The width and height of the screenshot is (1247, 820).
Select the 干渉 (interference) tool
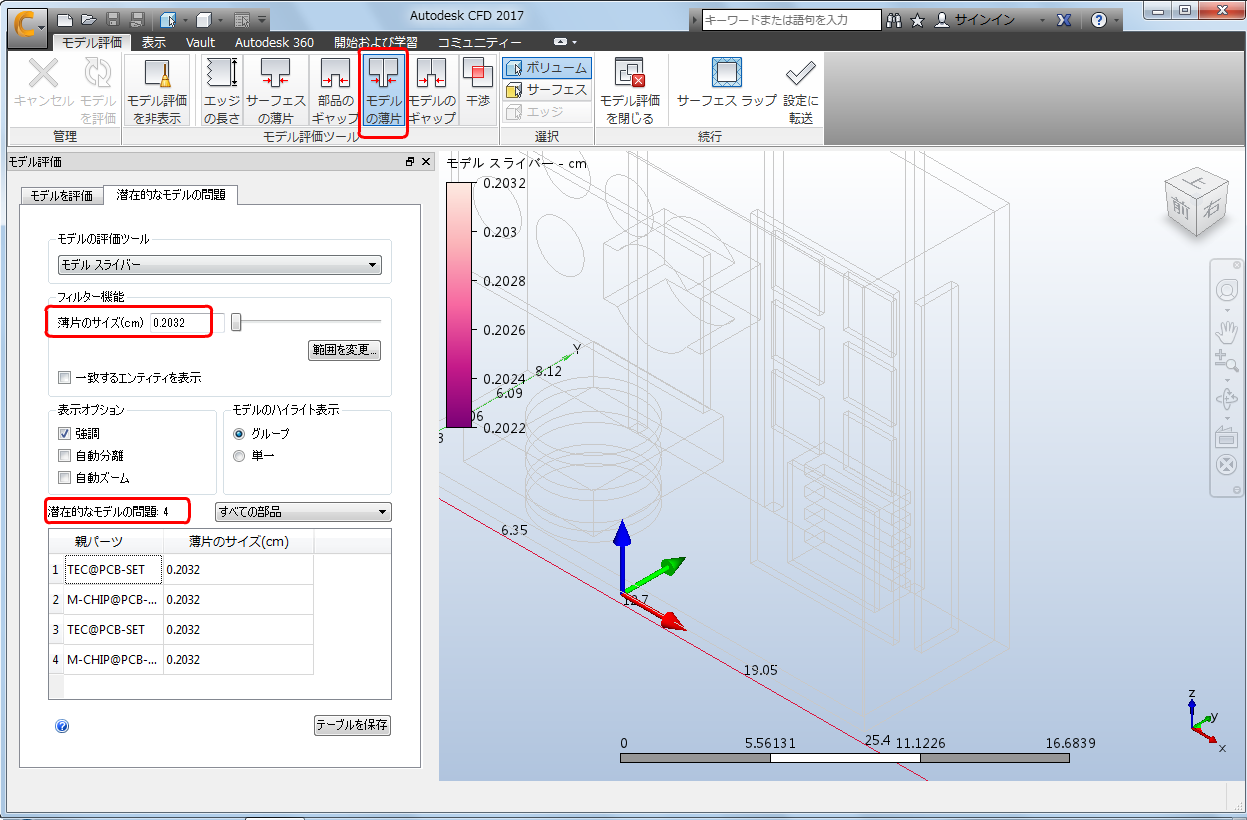[478, 82]
